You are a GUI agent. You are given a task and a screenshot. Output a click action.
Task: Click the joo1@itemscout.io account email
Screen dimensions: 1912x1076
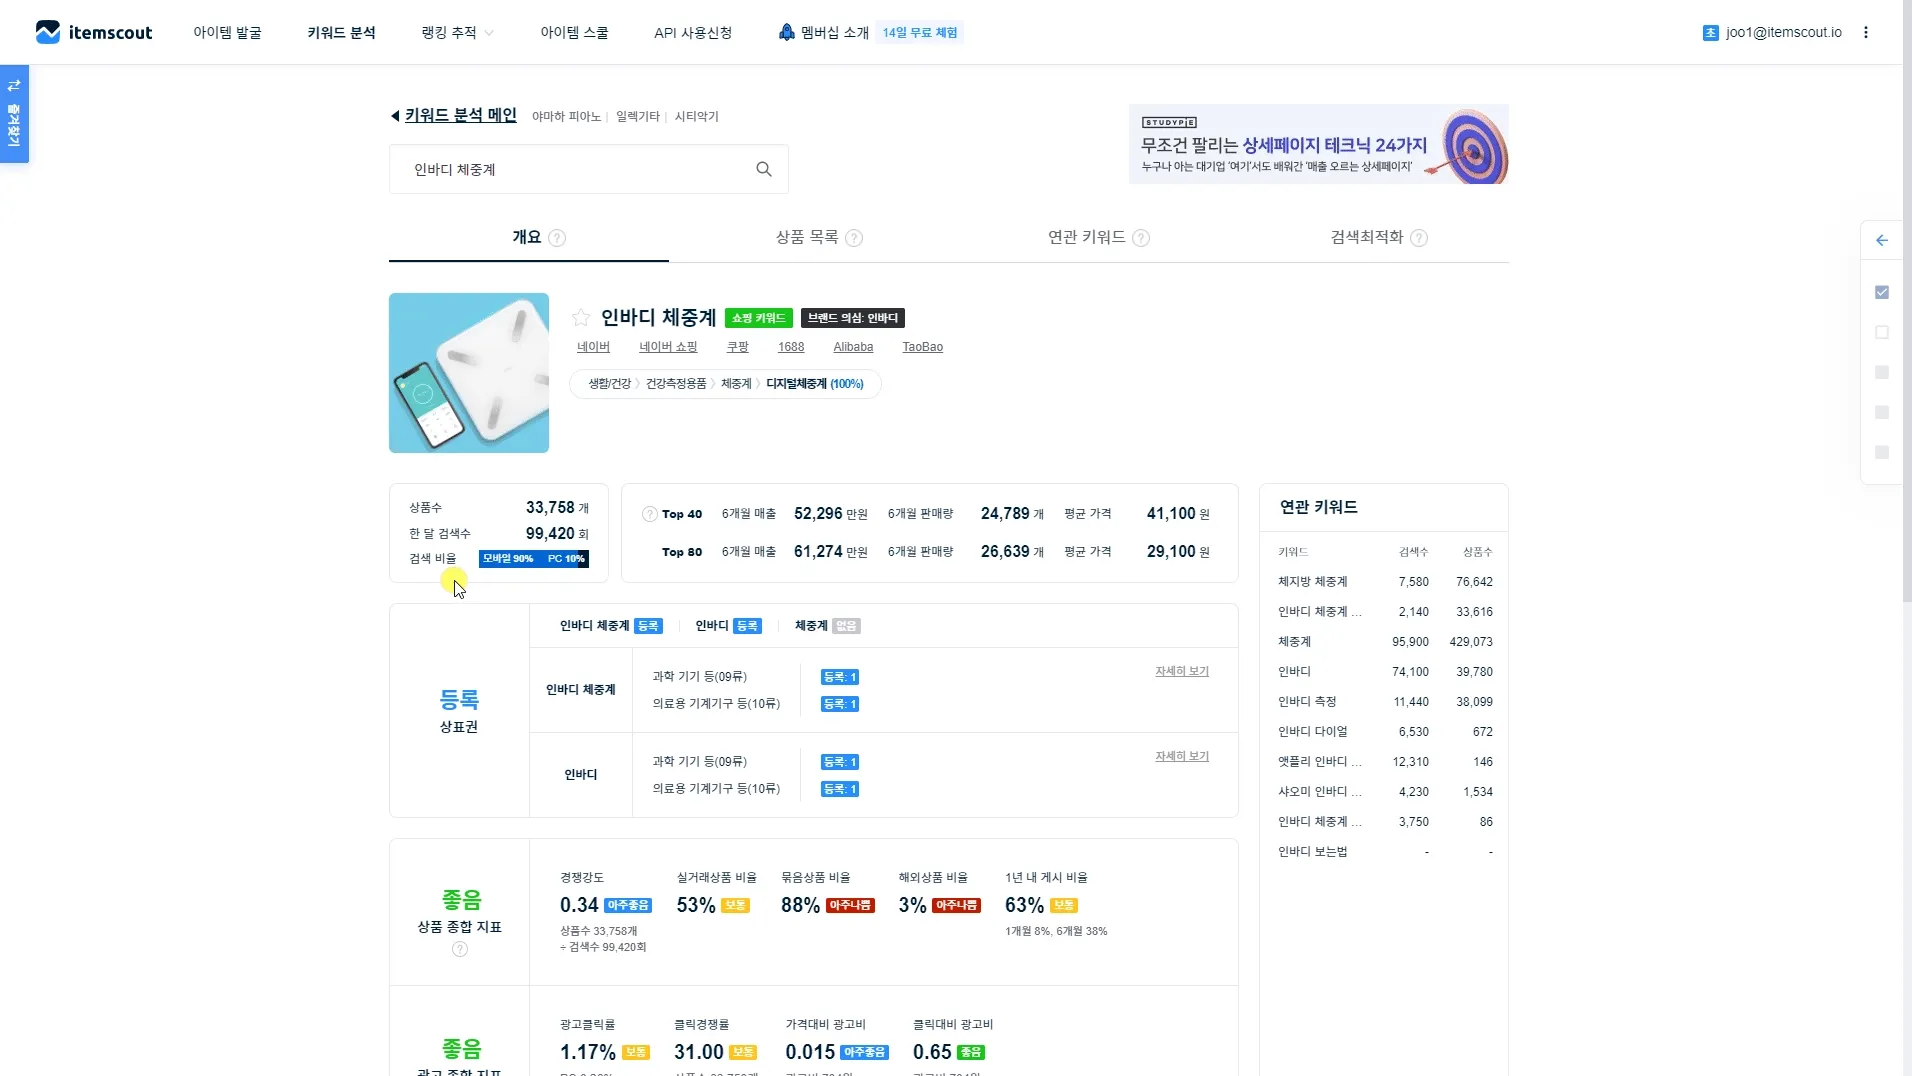tap(1784, 32)
